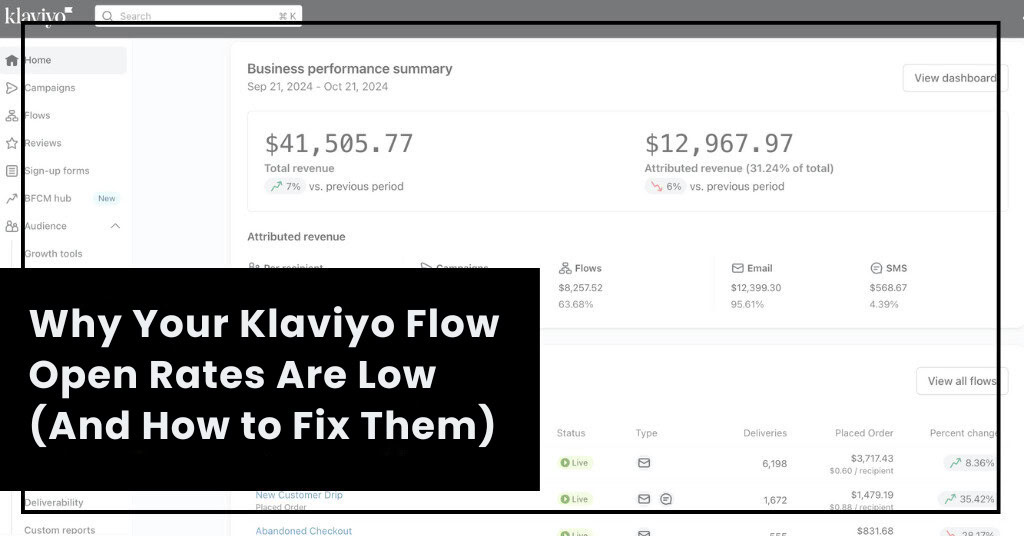Click the Deliveries column header
Screen dimensions: 1024x536
pyautogui.click(x=765, y=433)
